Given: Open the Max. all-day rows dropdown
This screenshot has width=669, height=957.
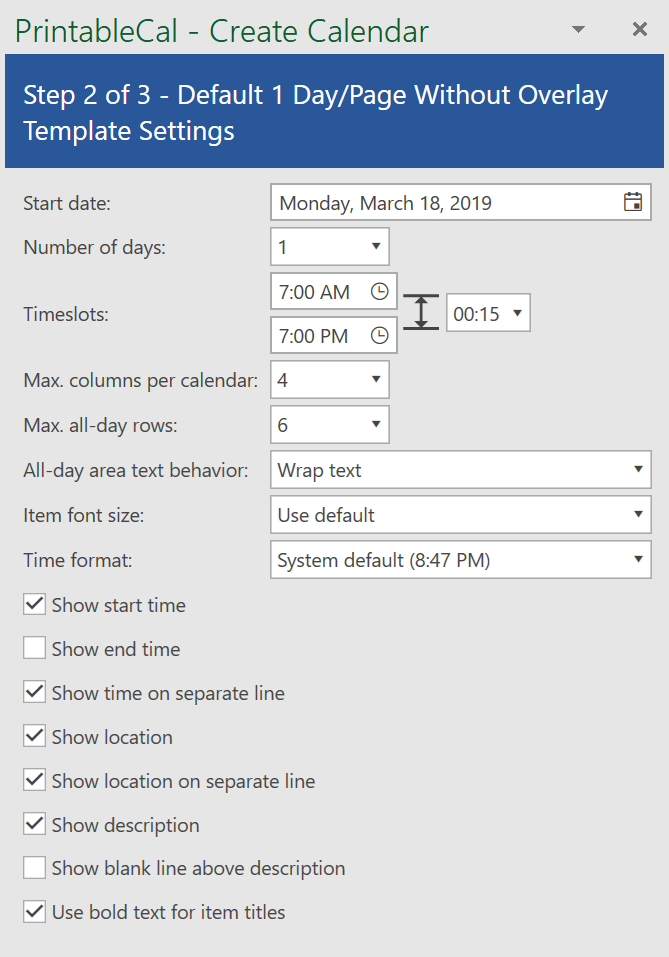Looking at the screenshot, I should pyautogui.click(x=330, y=425).
